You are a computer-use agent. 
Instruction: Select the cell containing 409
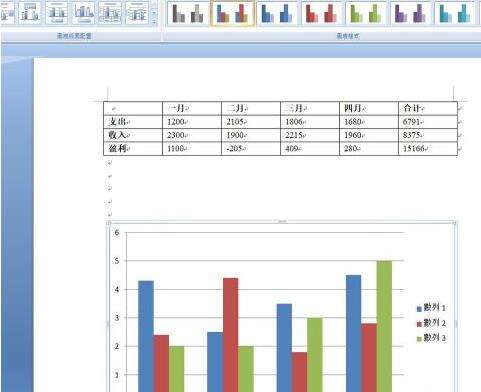pyautogui.click(x=310, y=148)
